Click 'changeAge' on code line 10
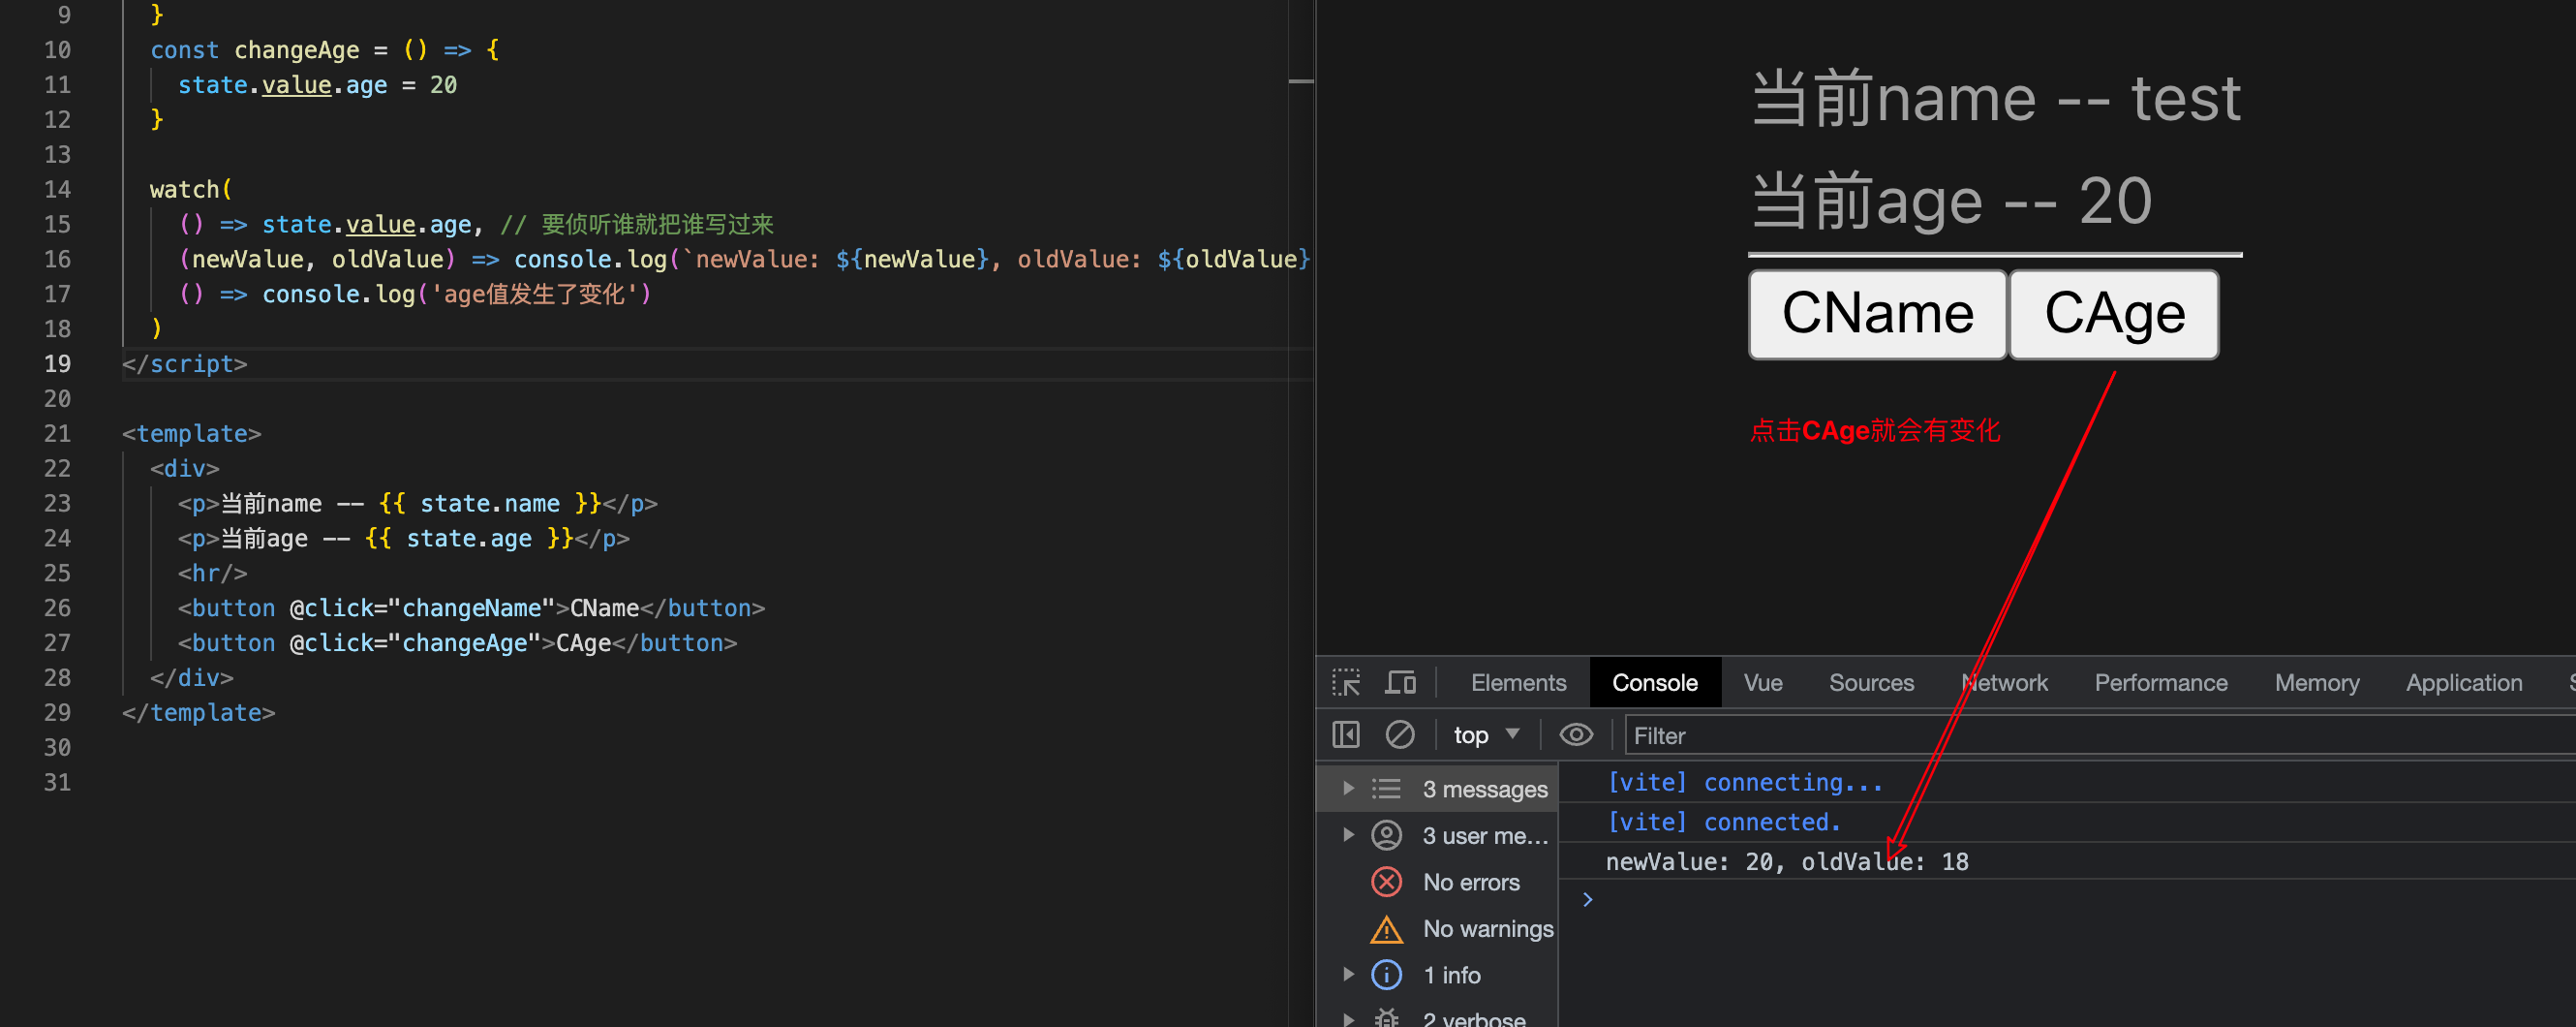 (296, 50)
